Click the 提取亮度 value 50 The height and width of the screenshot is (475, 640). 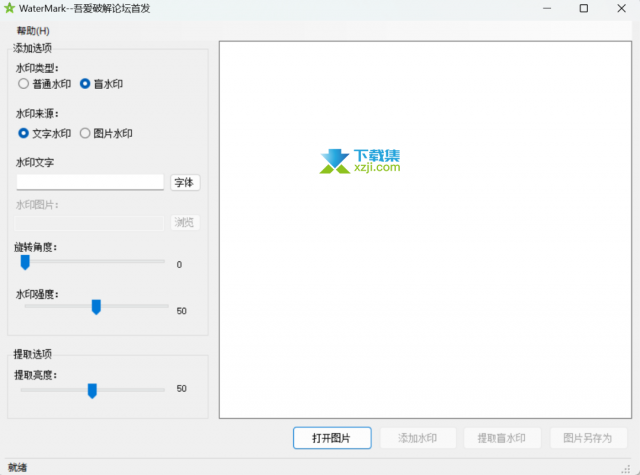[182, 388]
